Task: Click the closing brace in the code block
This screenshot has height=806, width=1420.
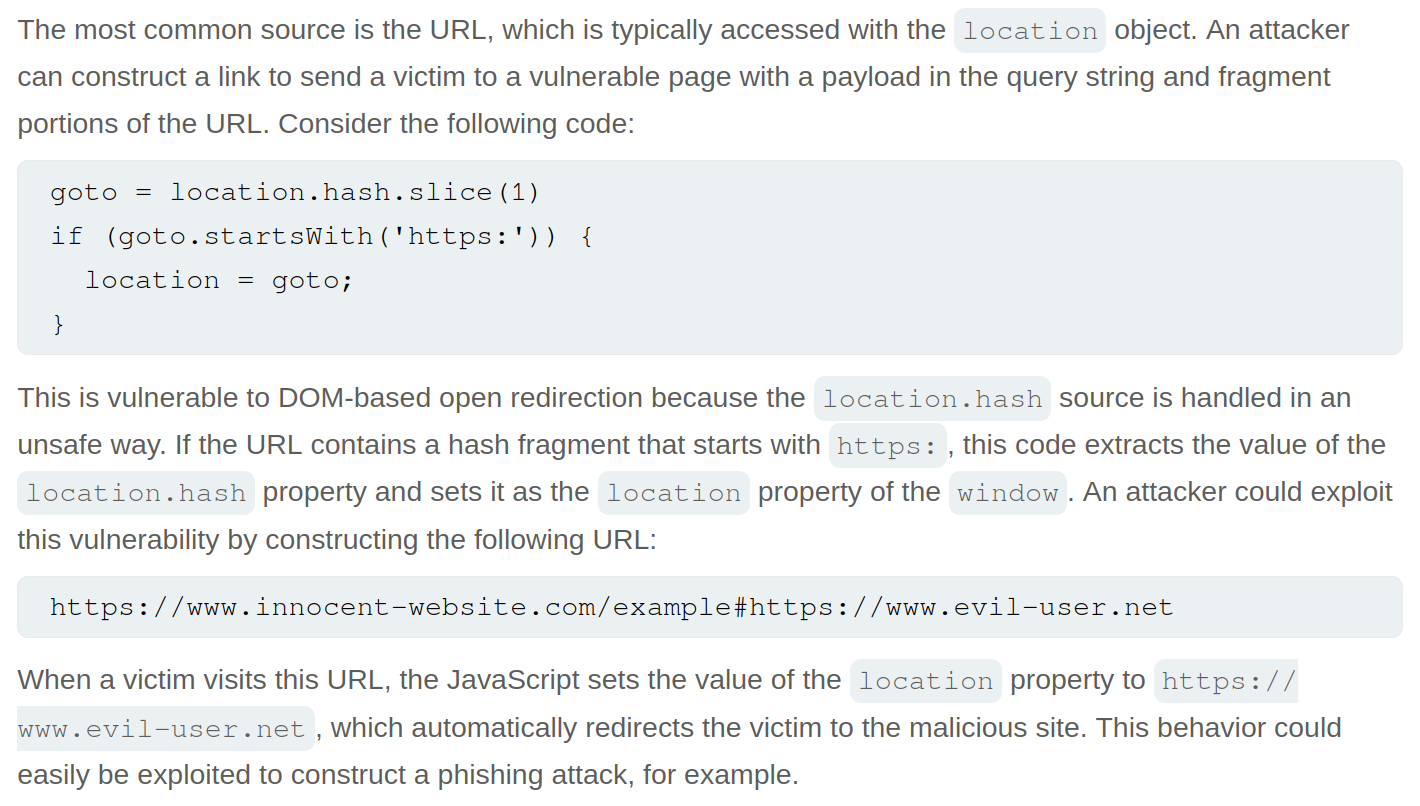Action: [58, 324]
